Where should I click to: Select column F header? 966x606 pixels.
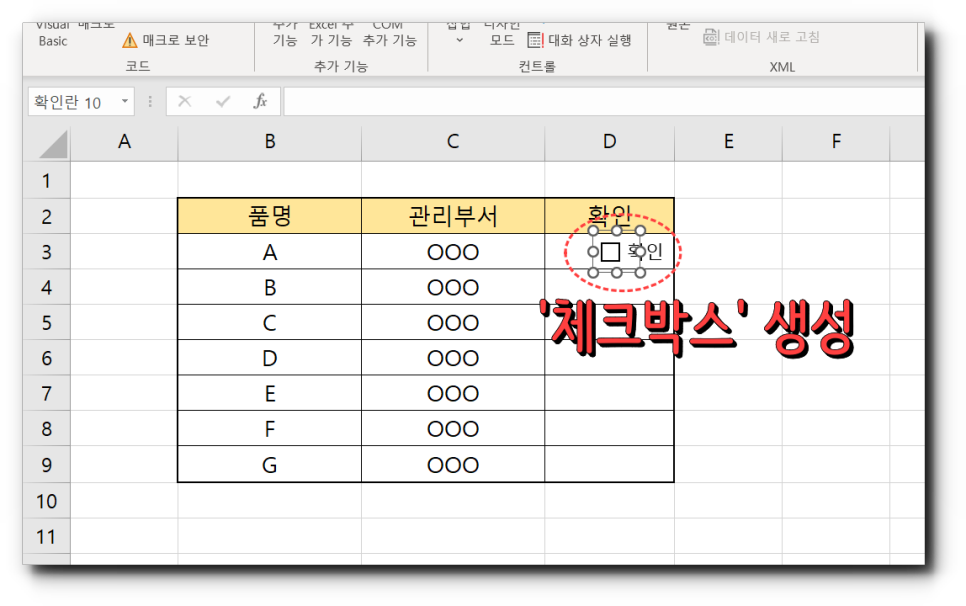click(836, 142)
